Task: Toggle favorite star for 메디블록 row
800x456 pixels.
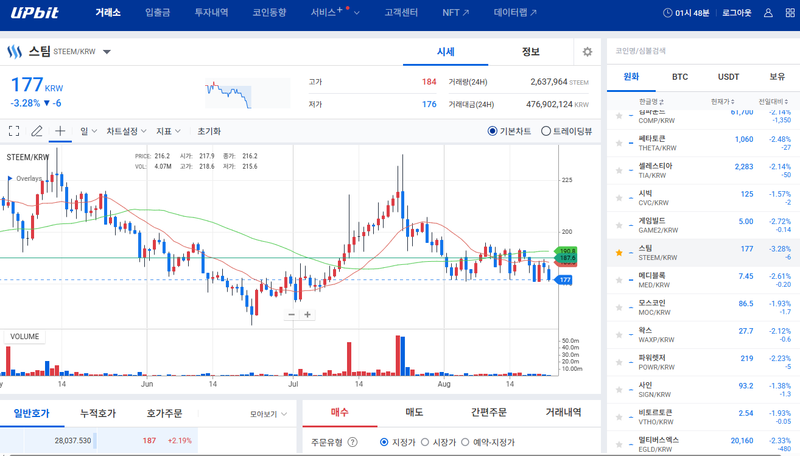Action: (619, 280)
